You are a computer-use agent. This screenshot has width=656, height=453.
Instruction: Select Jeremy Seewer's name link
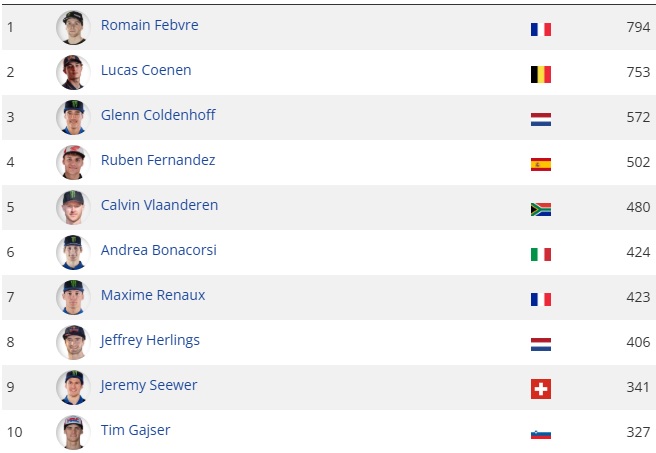(149, 385)
